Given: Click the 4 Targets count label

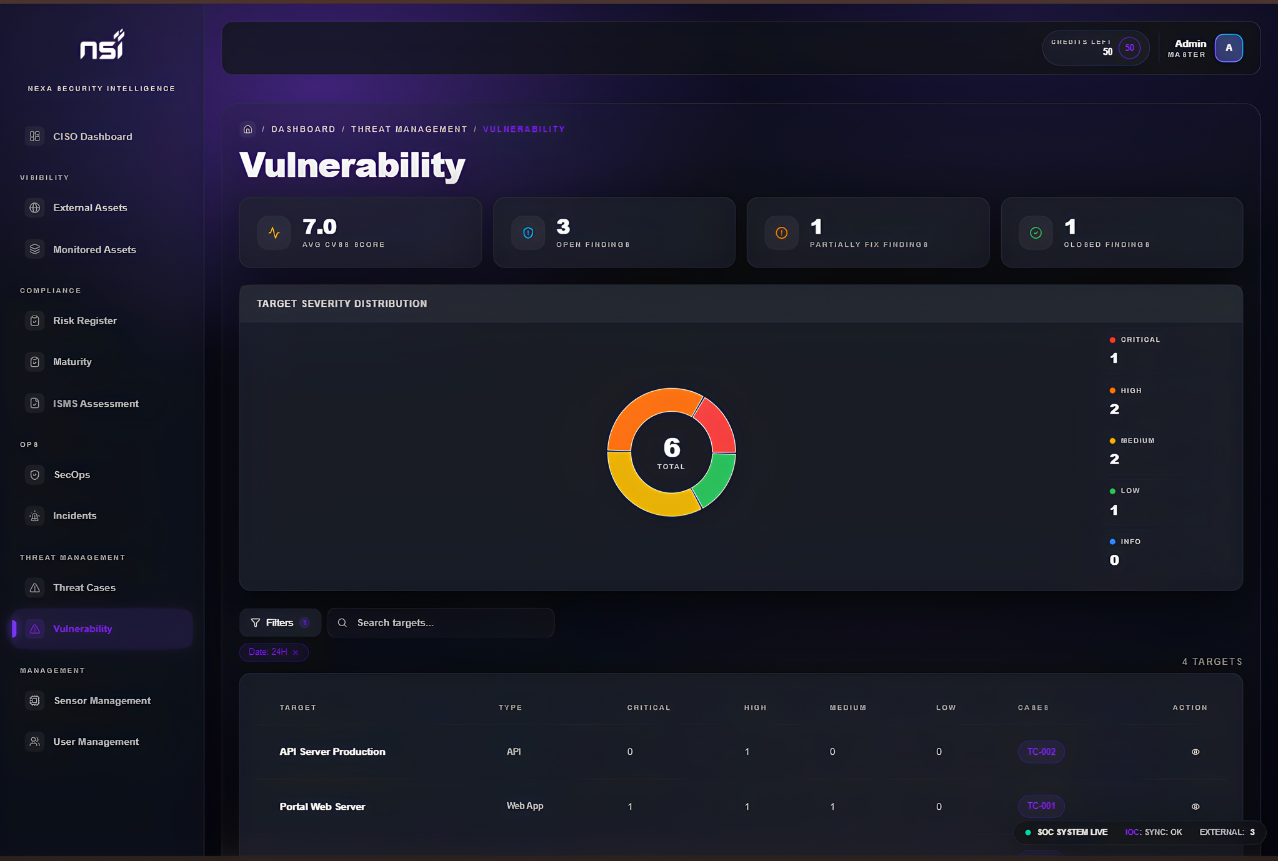Looking at the screenshot, I should tap(1212, 662).
